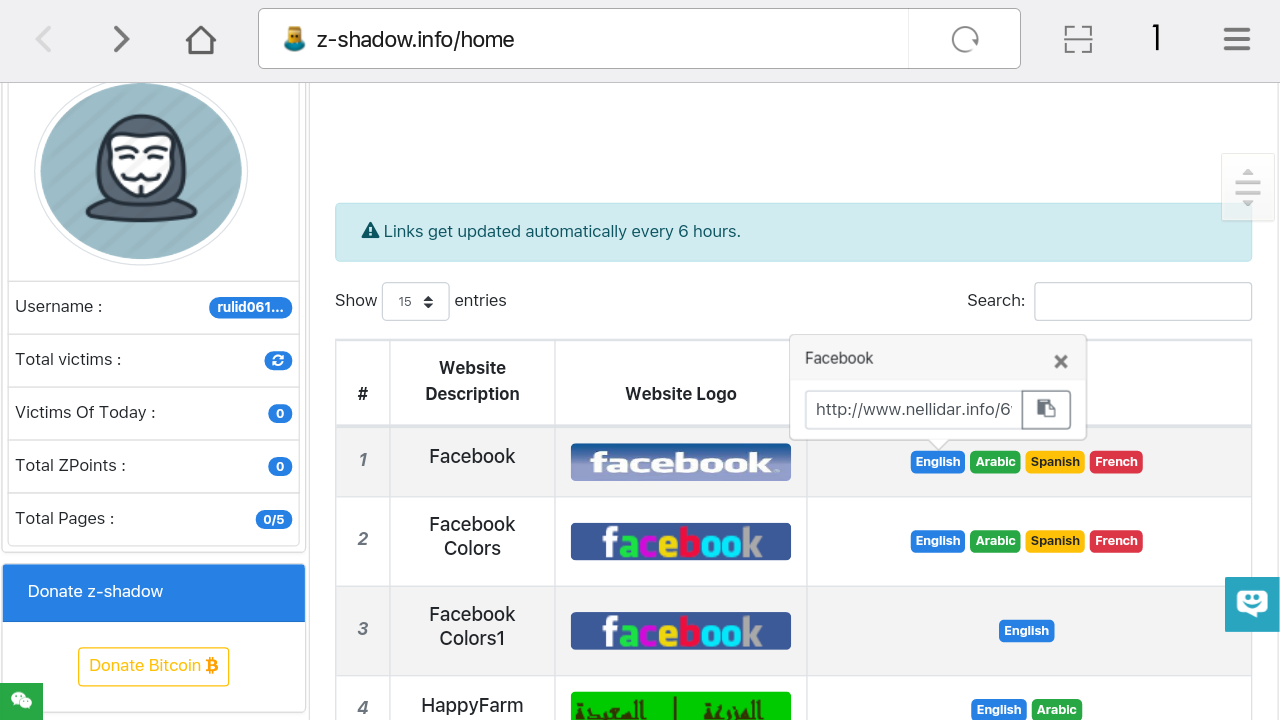This screenshot has height=720, width=1280.
Task: Click the English badge in Facebook Colors row
Action: [938, 541]
